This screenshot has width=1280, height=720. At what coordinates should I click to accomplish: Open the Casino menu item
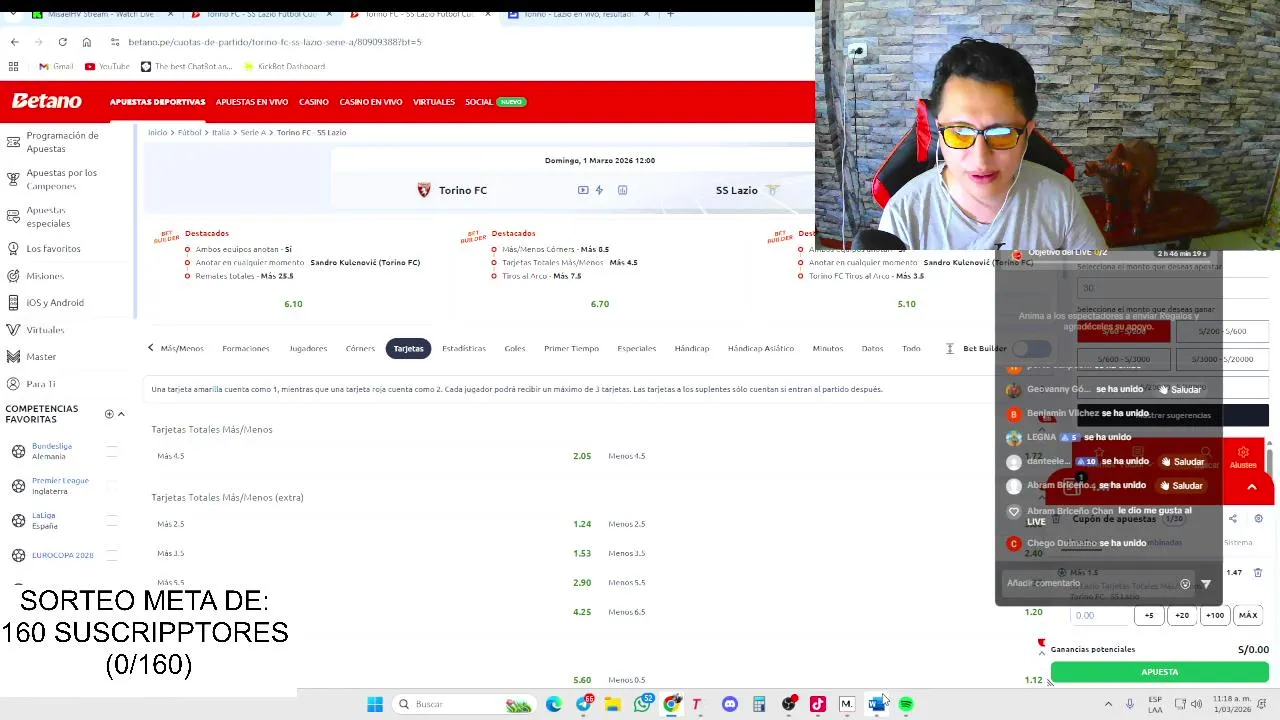coord(313,102)
